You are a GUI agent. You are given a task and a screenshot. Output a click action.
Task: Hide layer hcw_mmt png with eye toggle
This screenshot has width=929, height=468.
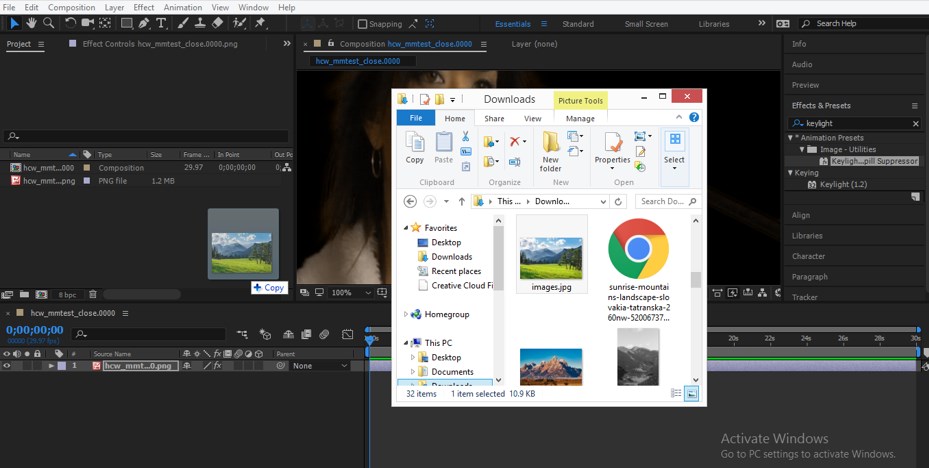pyautogui.click(x=7, y=366)
